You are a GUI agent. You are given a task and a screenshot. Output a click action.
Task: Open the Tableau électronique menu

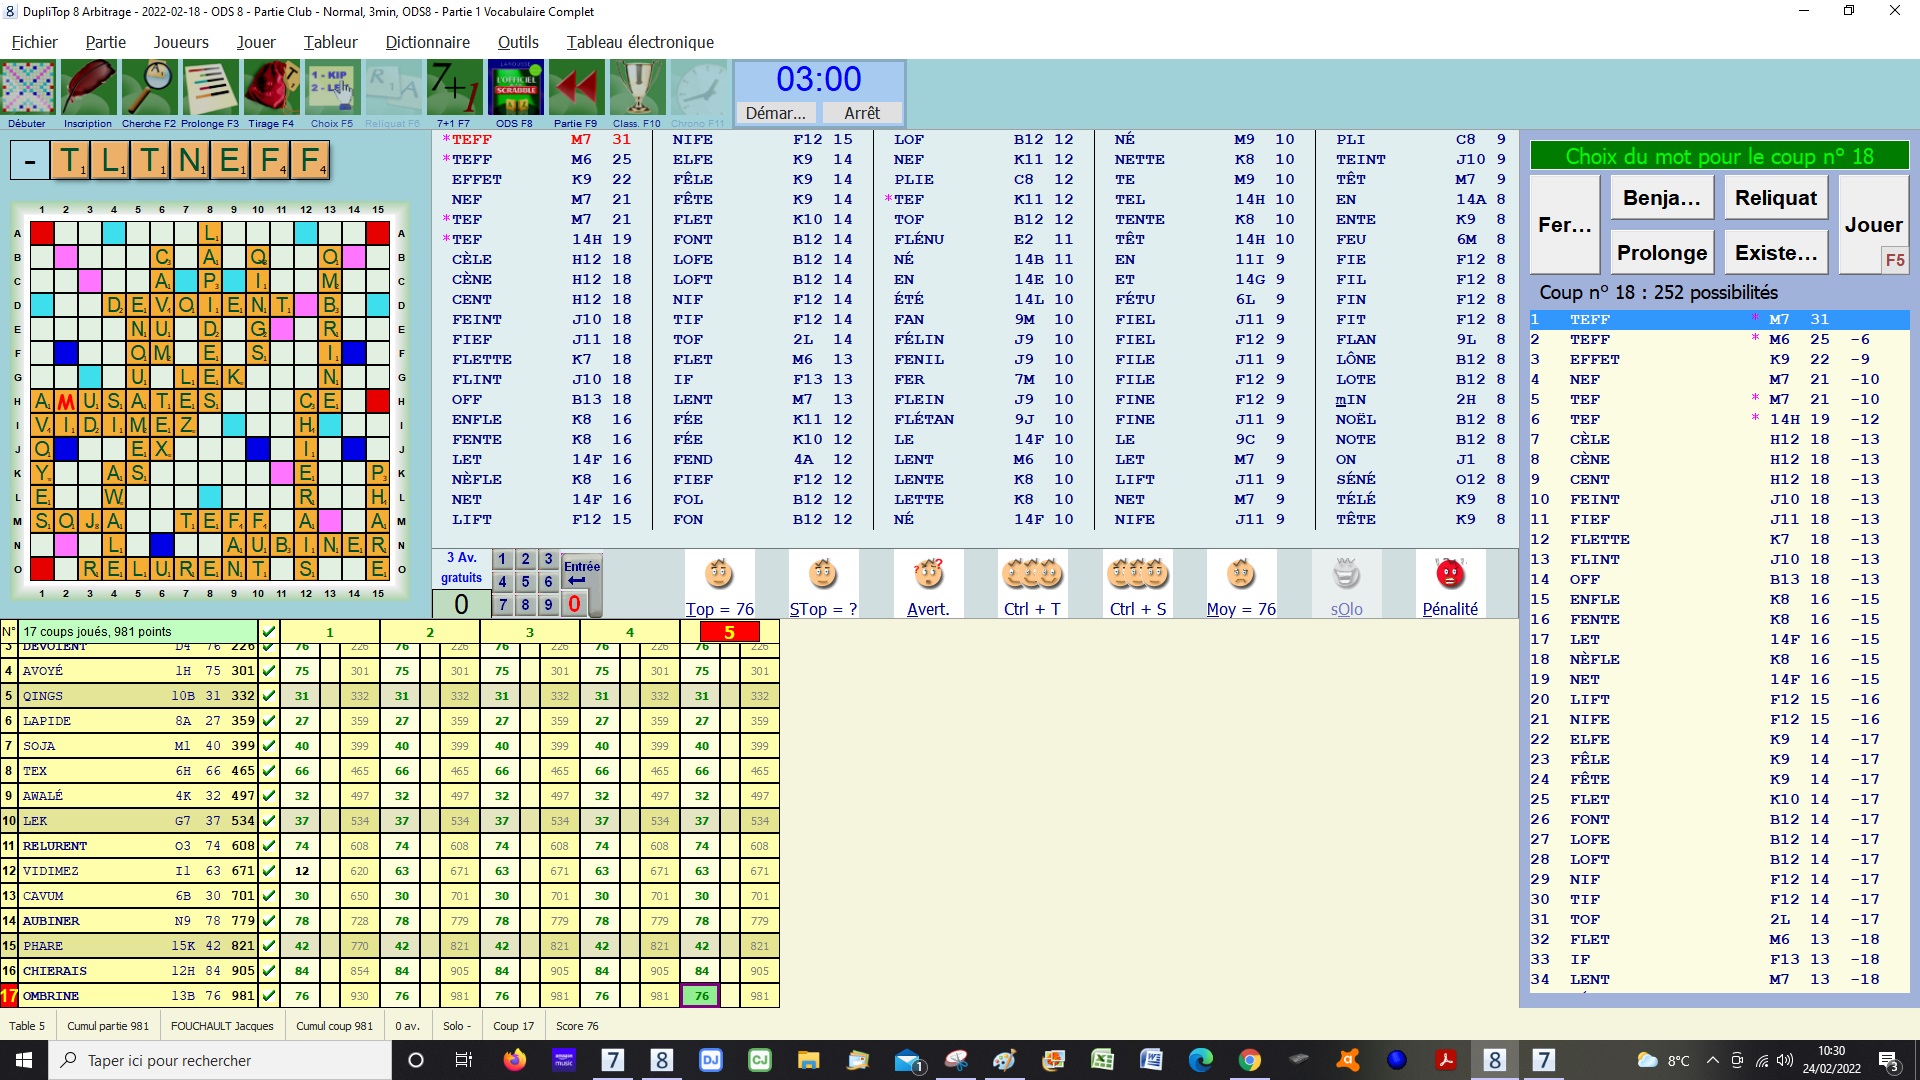(640, 42)
